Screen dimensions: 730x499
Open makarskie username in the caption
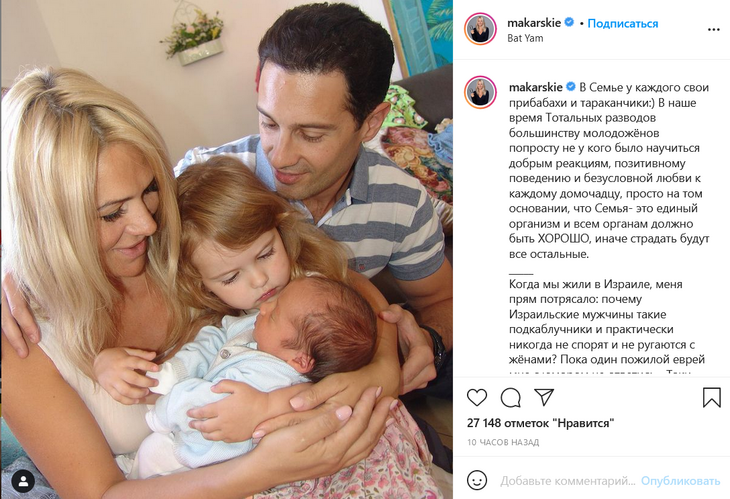[x=535, y=87]
